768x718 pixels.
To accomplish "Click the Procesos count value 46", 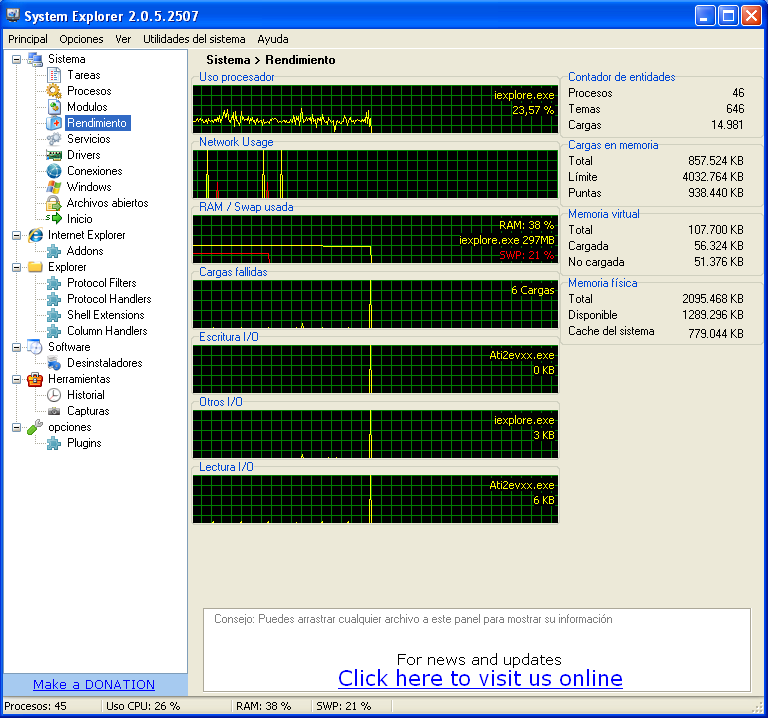I will point(738,93).
